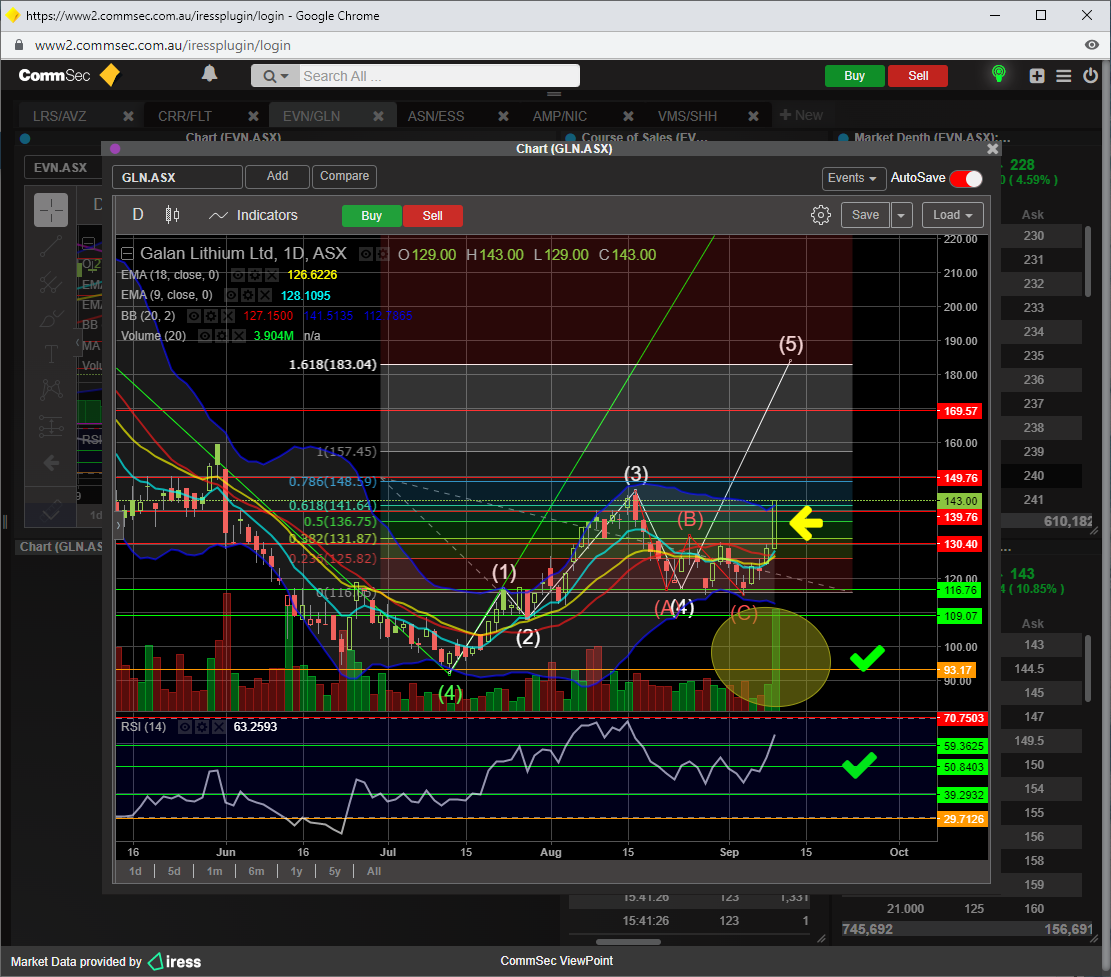1111x977 pixels.
Task: Open settings for Volume (20) indicator
Action: pyautogui.click(x=221, y=336)
